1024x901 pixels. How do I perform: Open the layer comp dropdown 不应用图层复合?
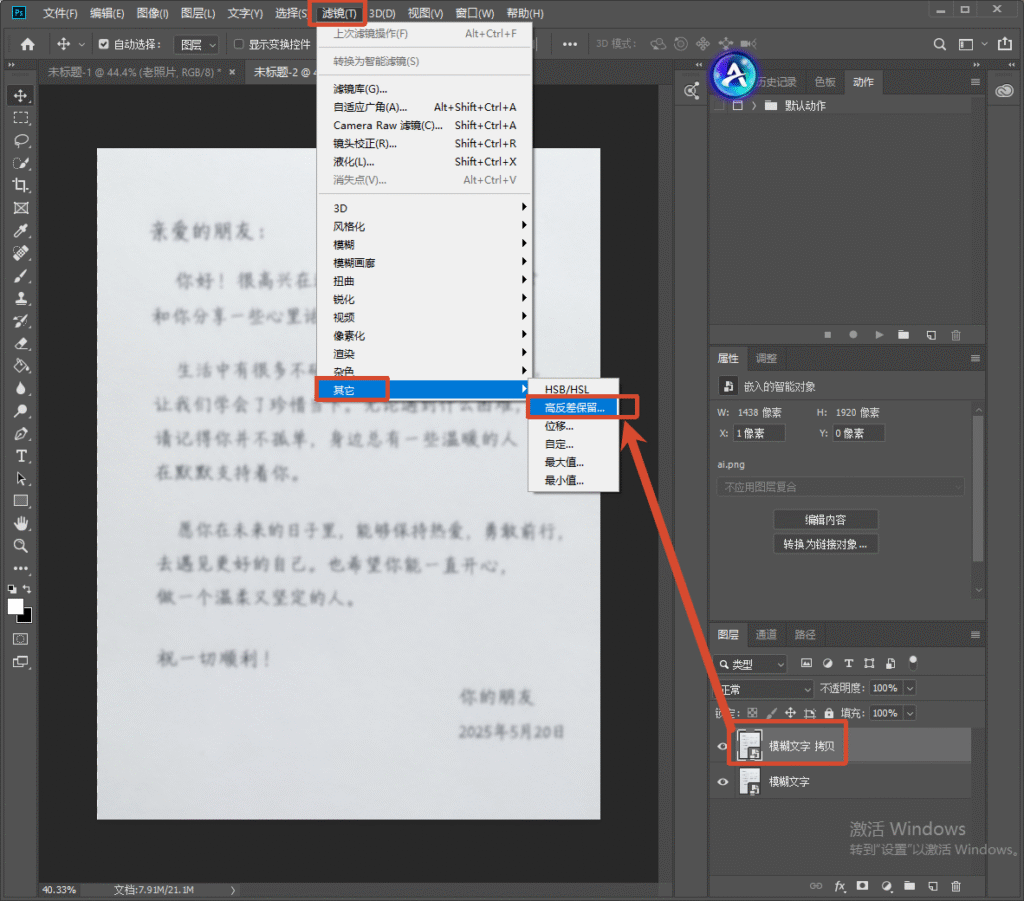(x=840, y=487)
